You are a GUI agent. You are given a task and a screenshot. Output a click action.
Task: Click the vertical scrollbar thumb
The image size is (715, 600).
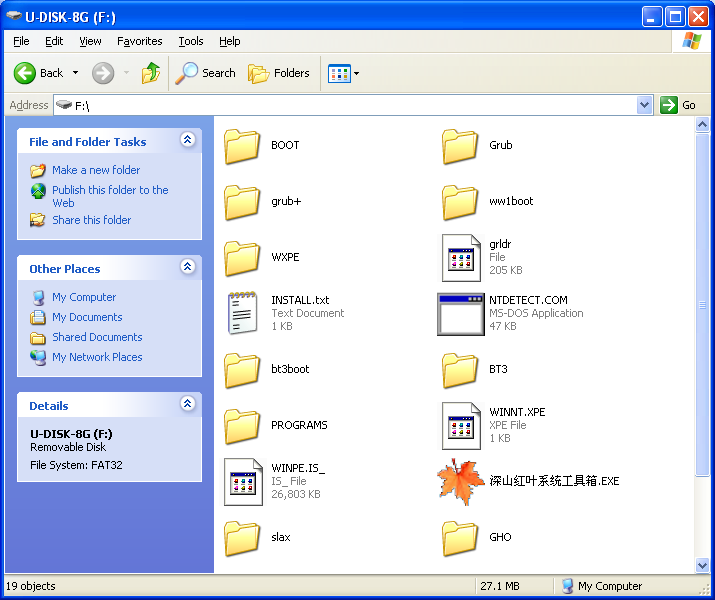702,305
